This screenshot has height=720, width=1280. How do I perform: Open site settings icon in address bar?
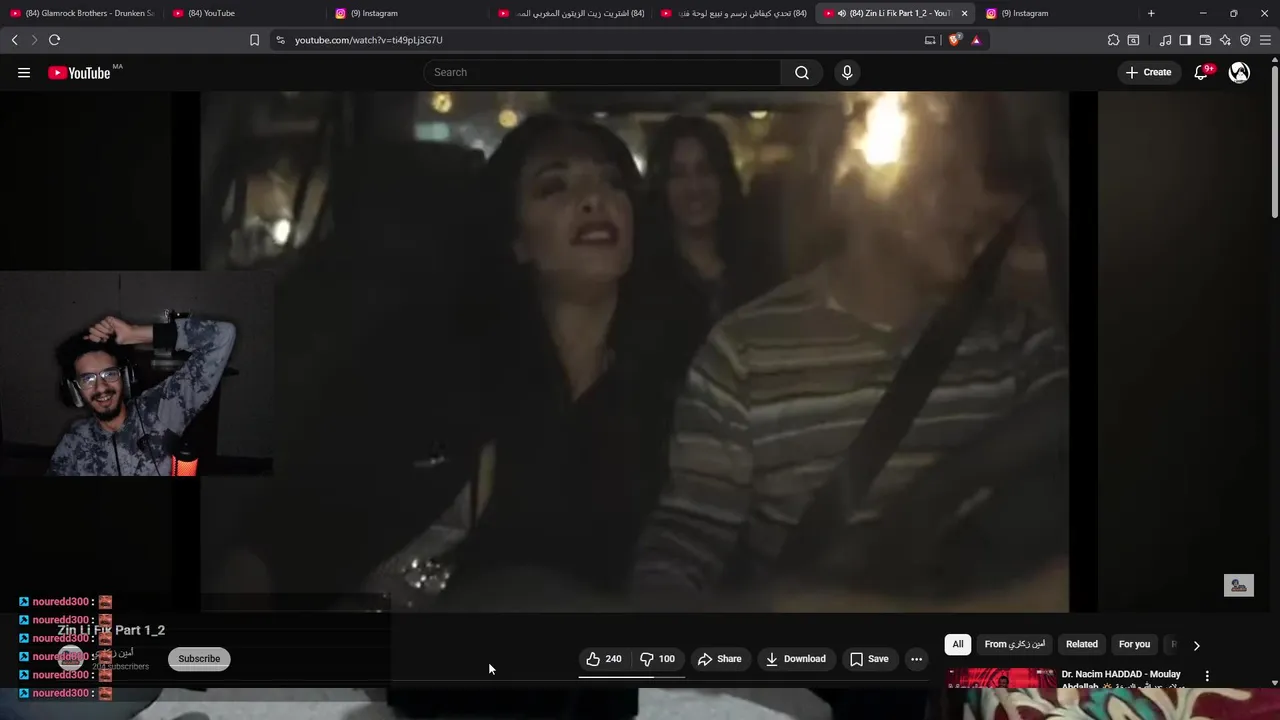pos(280,40)
